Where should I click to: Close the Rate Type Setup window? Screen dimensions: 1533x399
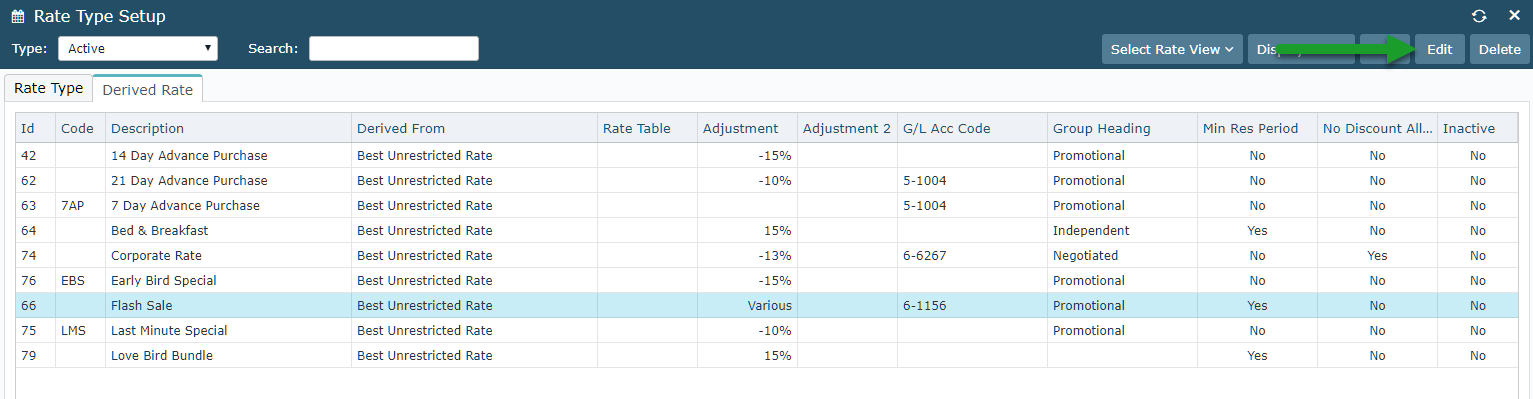pos(1514,16)
